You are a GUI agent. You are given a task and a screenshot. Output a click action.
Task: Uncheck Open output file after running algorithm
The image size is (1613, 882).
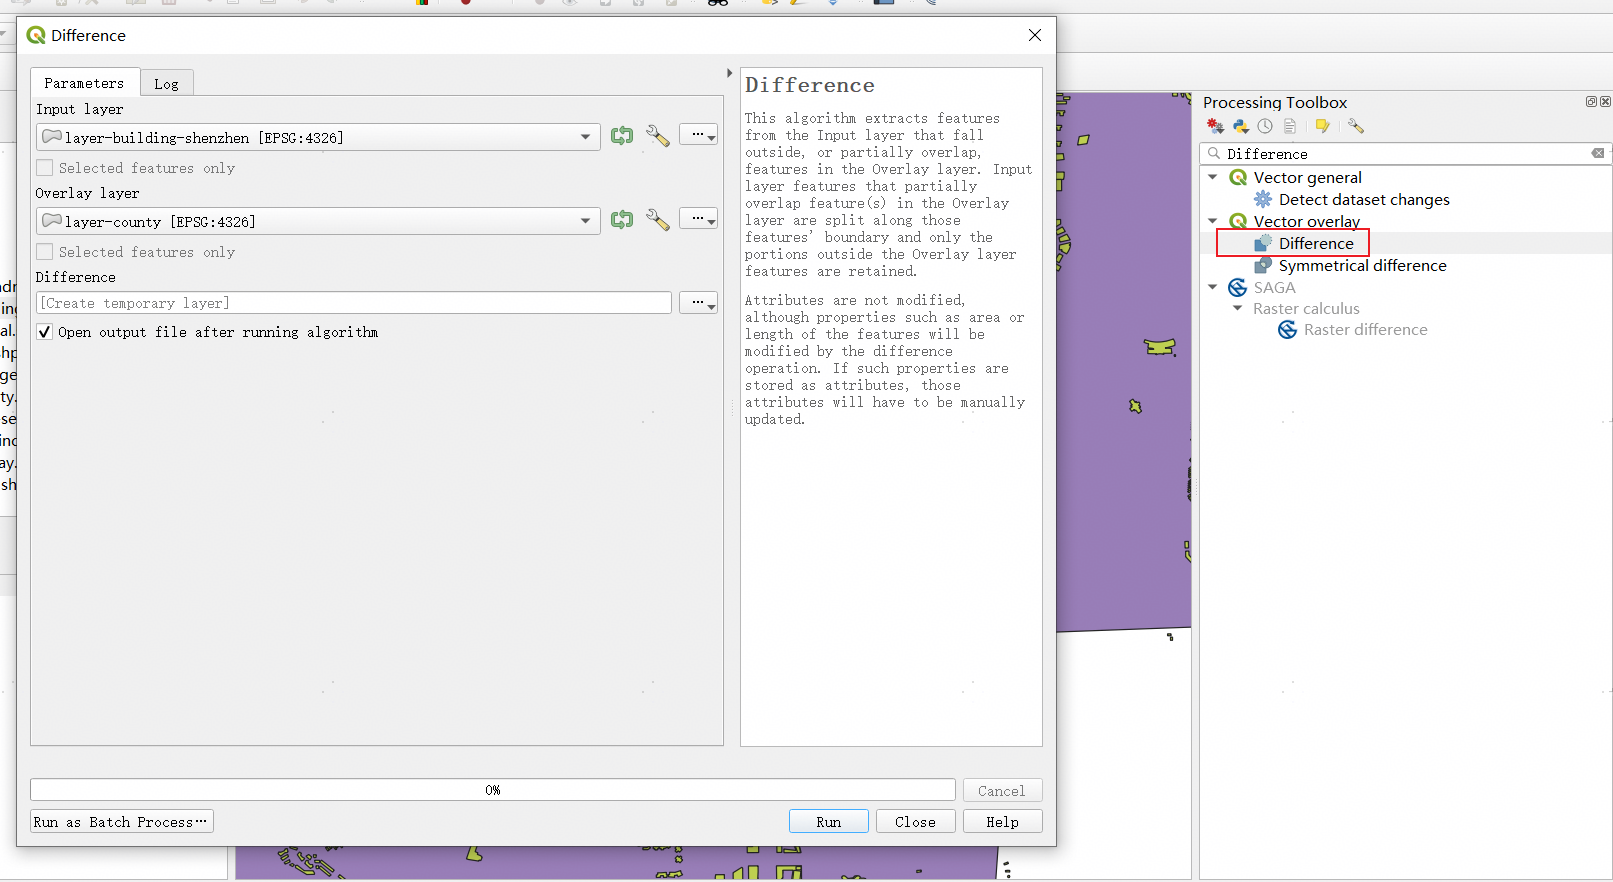[45, 332]
